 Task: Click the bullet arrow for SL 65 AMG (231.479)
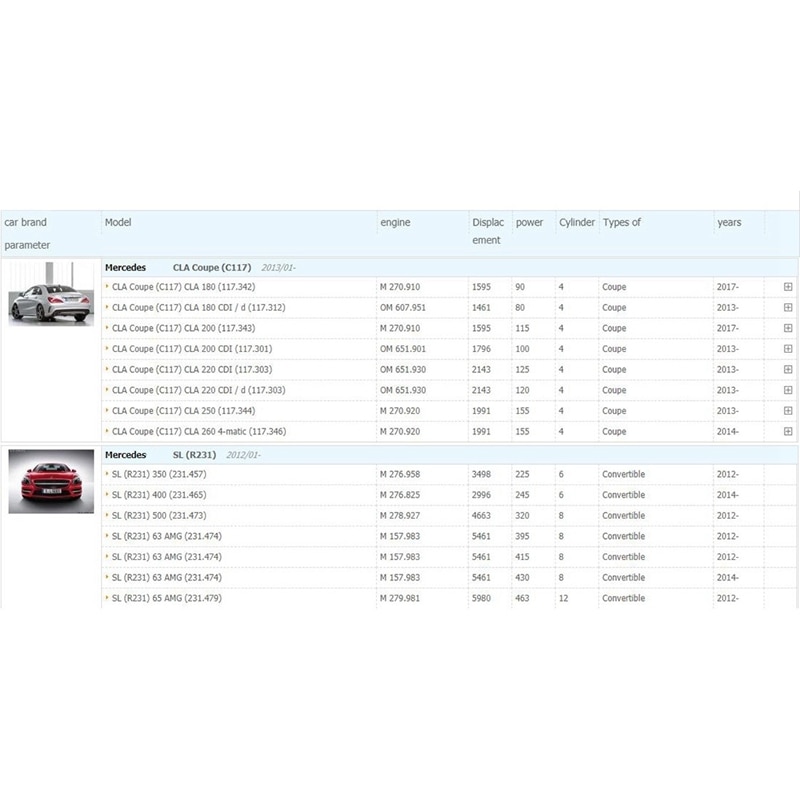pos(107,597)
